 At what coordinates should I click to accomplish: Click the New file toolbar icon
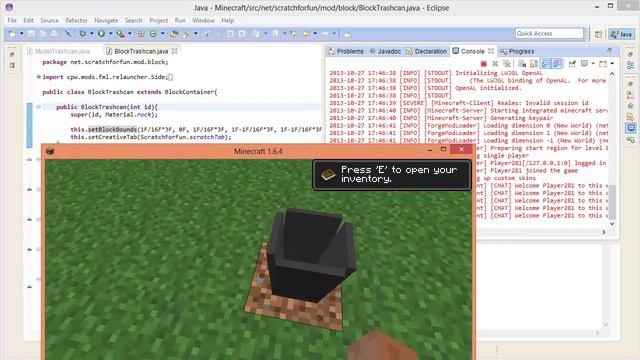tap(13, 34)
